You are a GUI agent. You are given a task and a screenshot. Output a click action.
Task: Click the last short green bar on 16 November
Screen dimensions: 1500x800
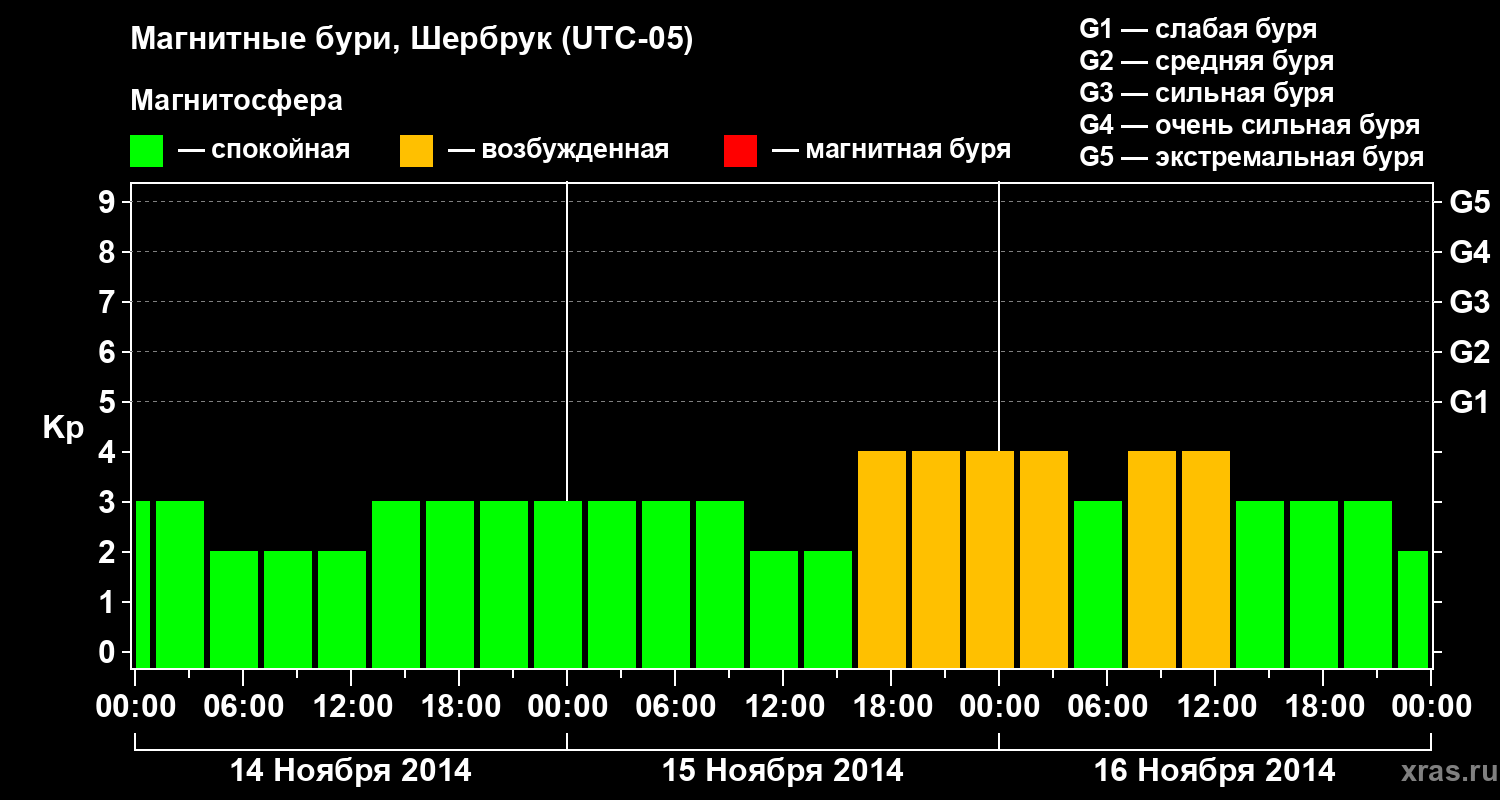[1413, 610]
